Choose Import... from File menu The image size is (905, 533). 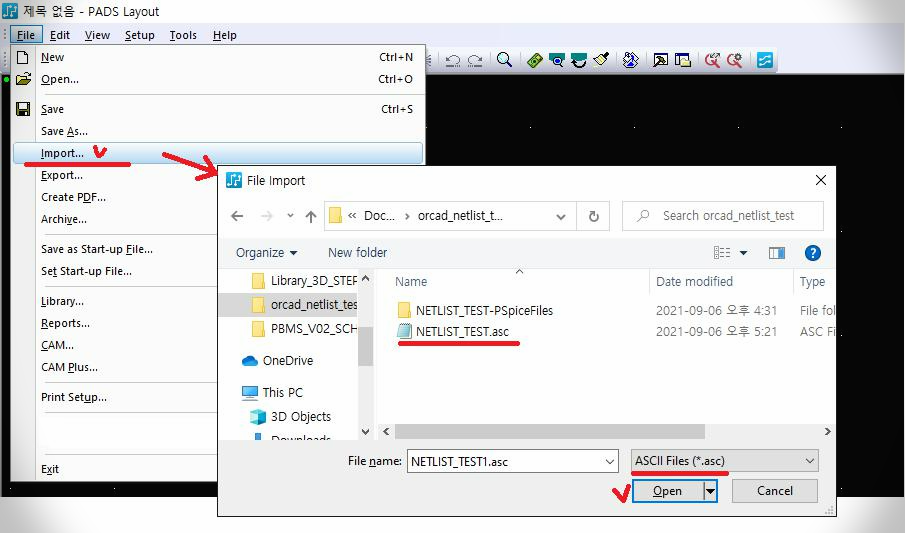pyautogui.click(x=218, y=153)
